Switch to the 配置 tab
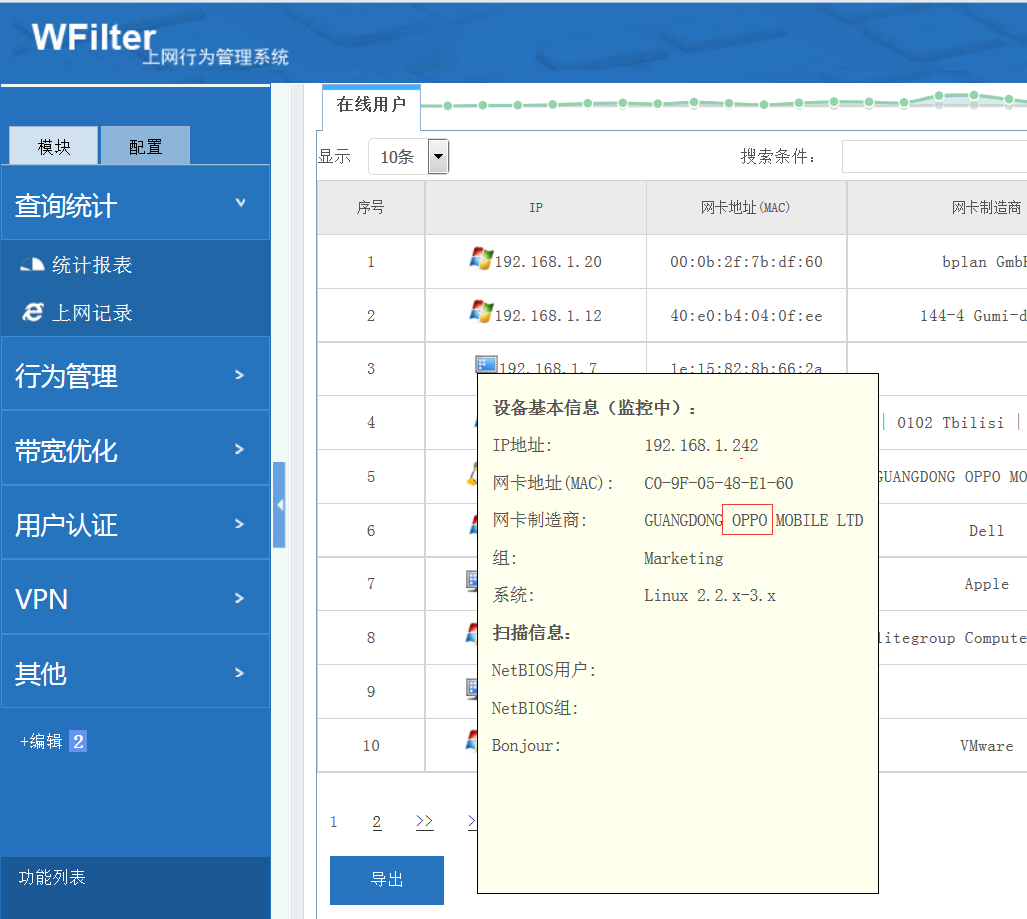Screen dimensions: 1027x919 pos(145,147)
